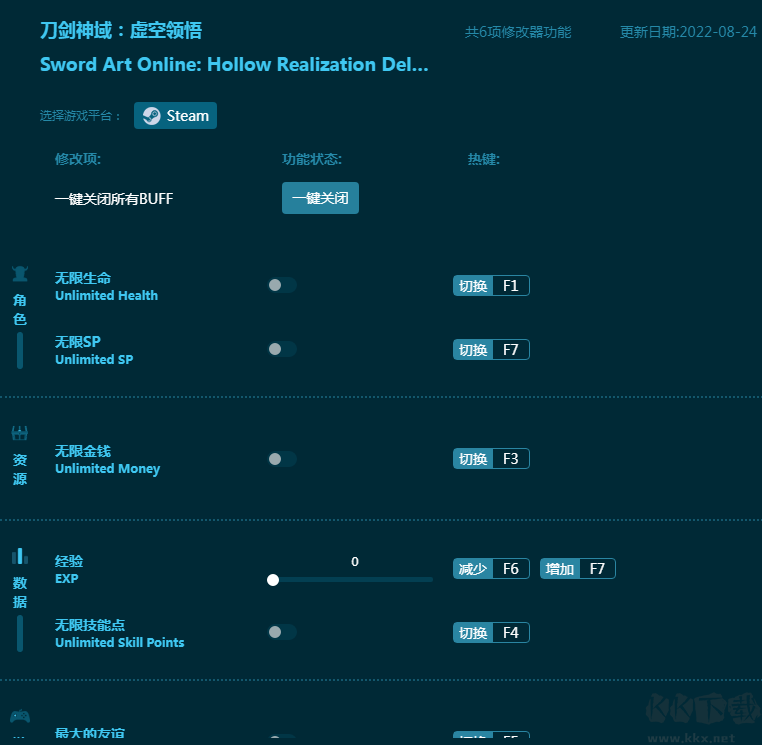Select the data (数据) bar chart icon
This screenshot has width=762, height=745.
point(20,556)
